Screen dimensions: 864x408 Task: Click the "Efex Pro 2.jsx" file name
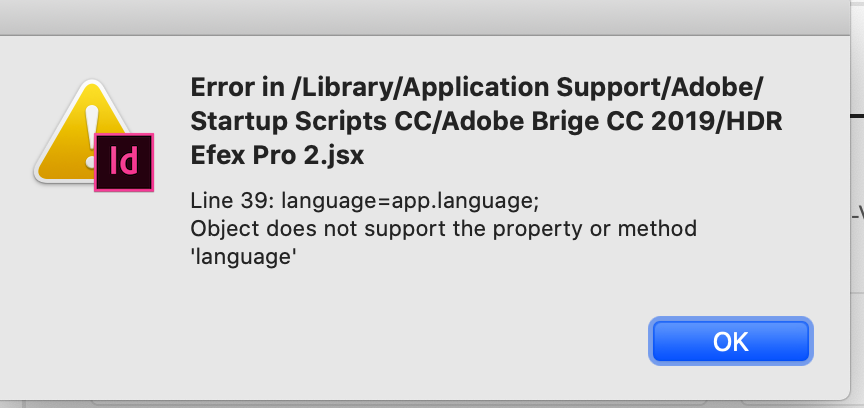pos(276,157)
